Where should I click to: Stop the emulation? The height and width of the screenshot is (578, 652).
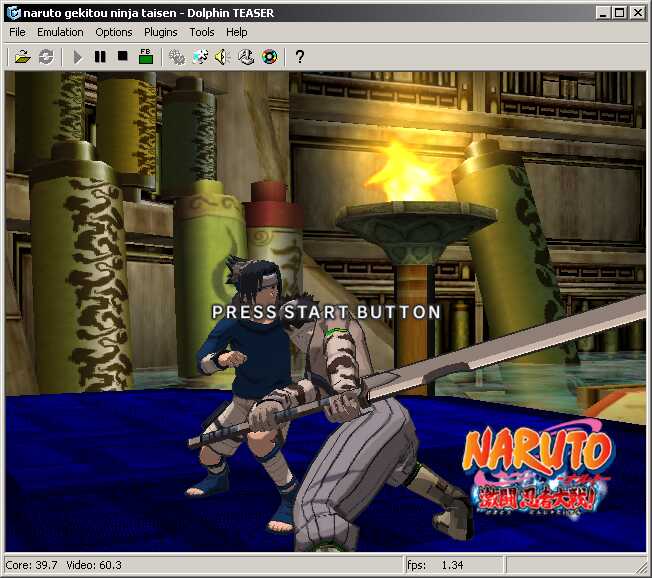[x=123, y=56]
